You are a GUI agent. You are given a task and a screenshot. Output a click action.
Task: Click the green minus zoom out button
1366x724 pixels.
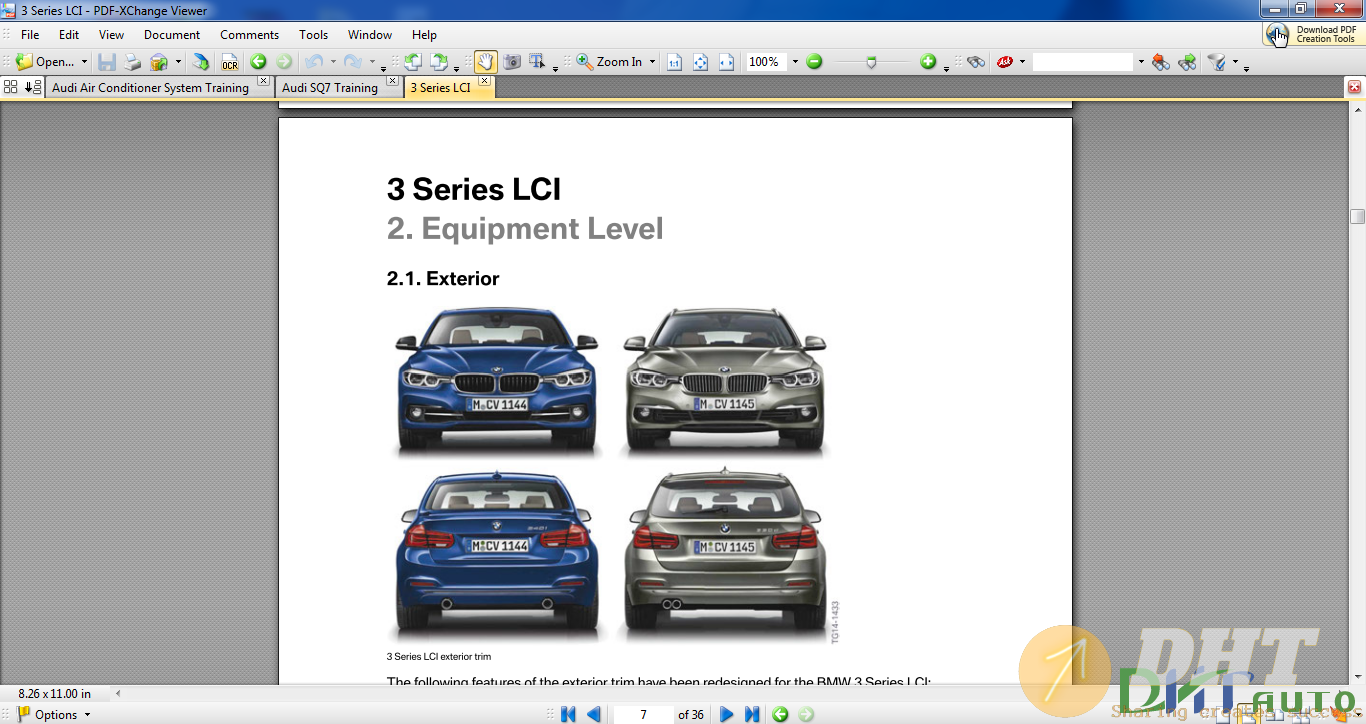(x=814, y=62)
